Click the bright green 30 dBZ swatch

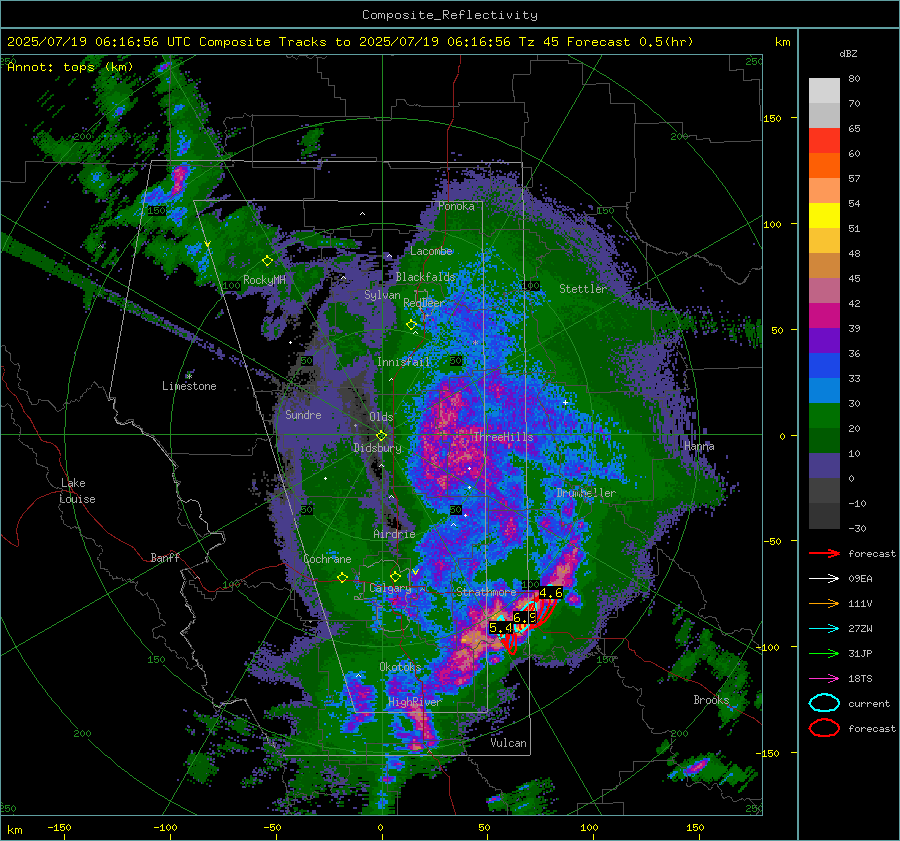coord(824,416)
